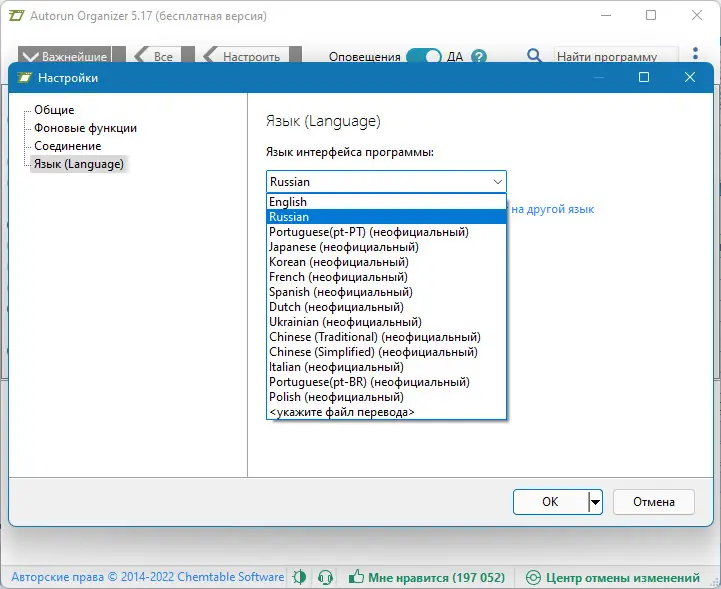
Task: Open the three-dots main menu
Action: pyautogui.click(x=695, y=54)
